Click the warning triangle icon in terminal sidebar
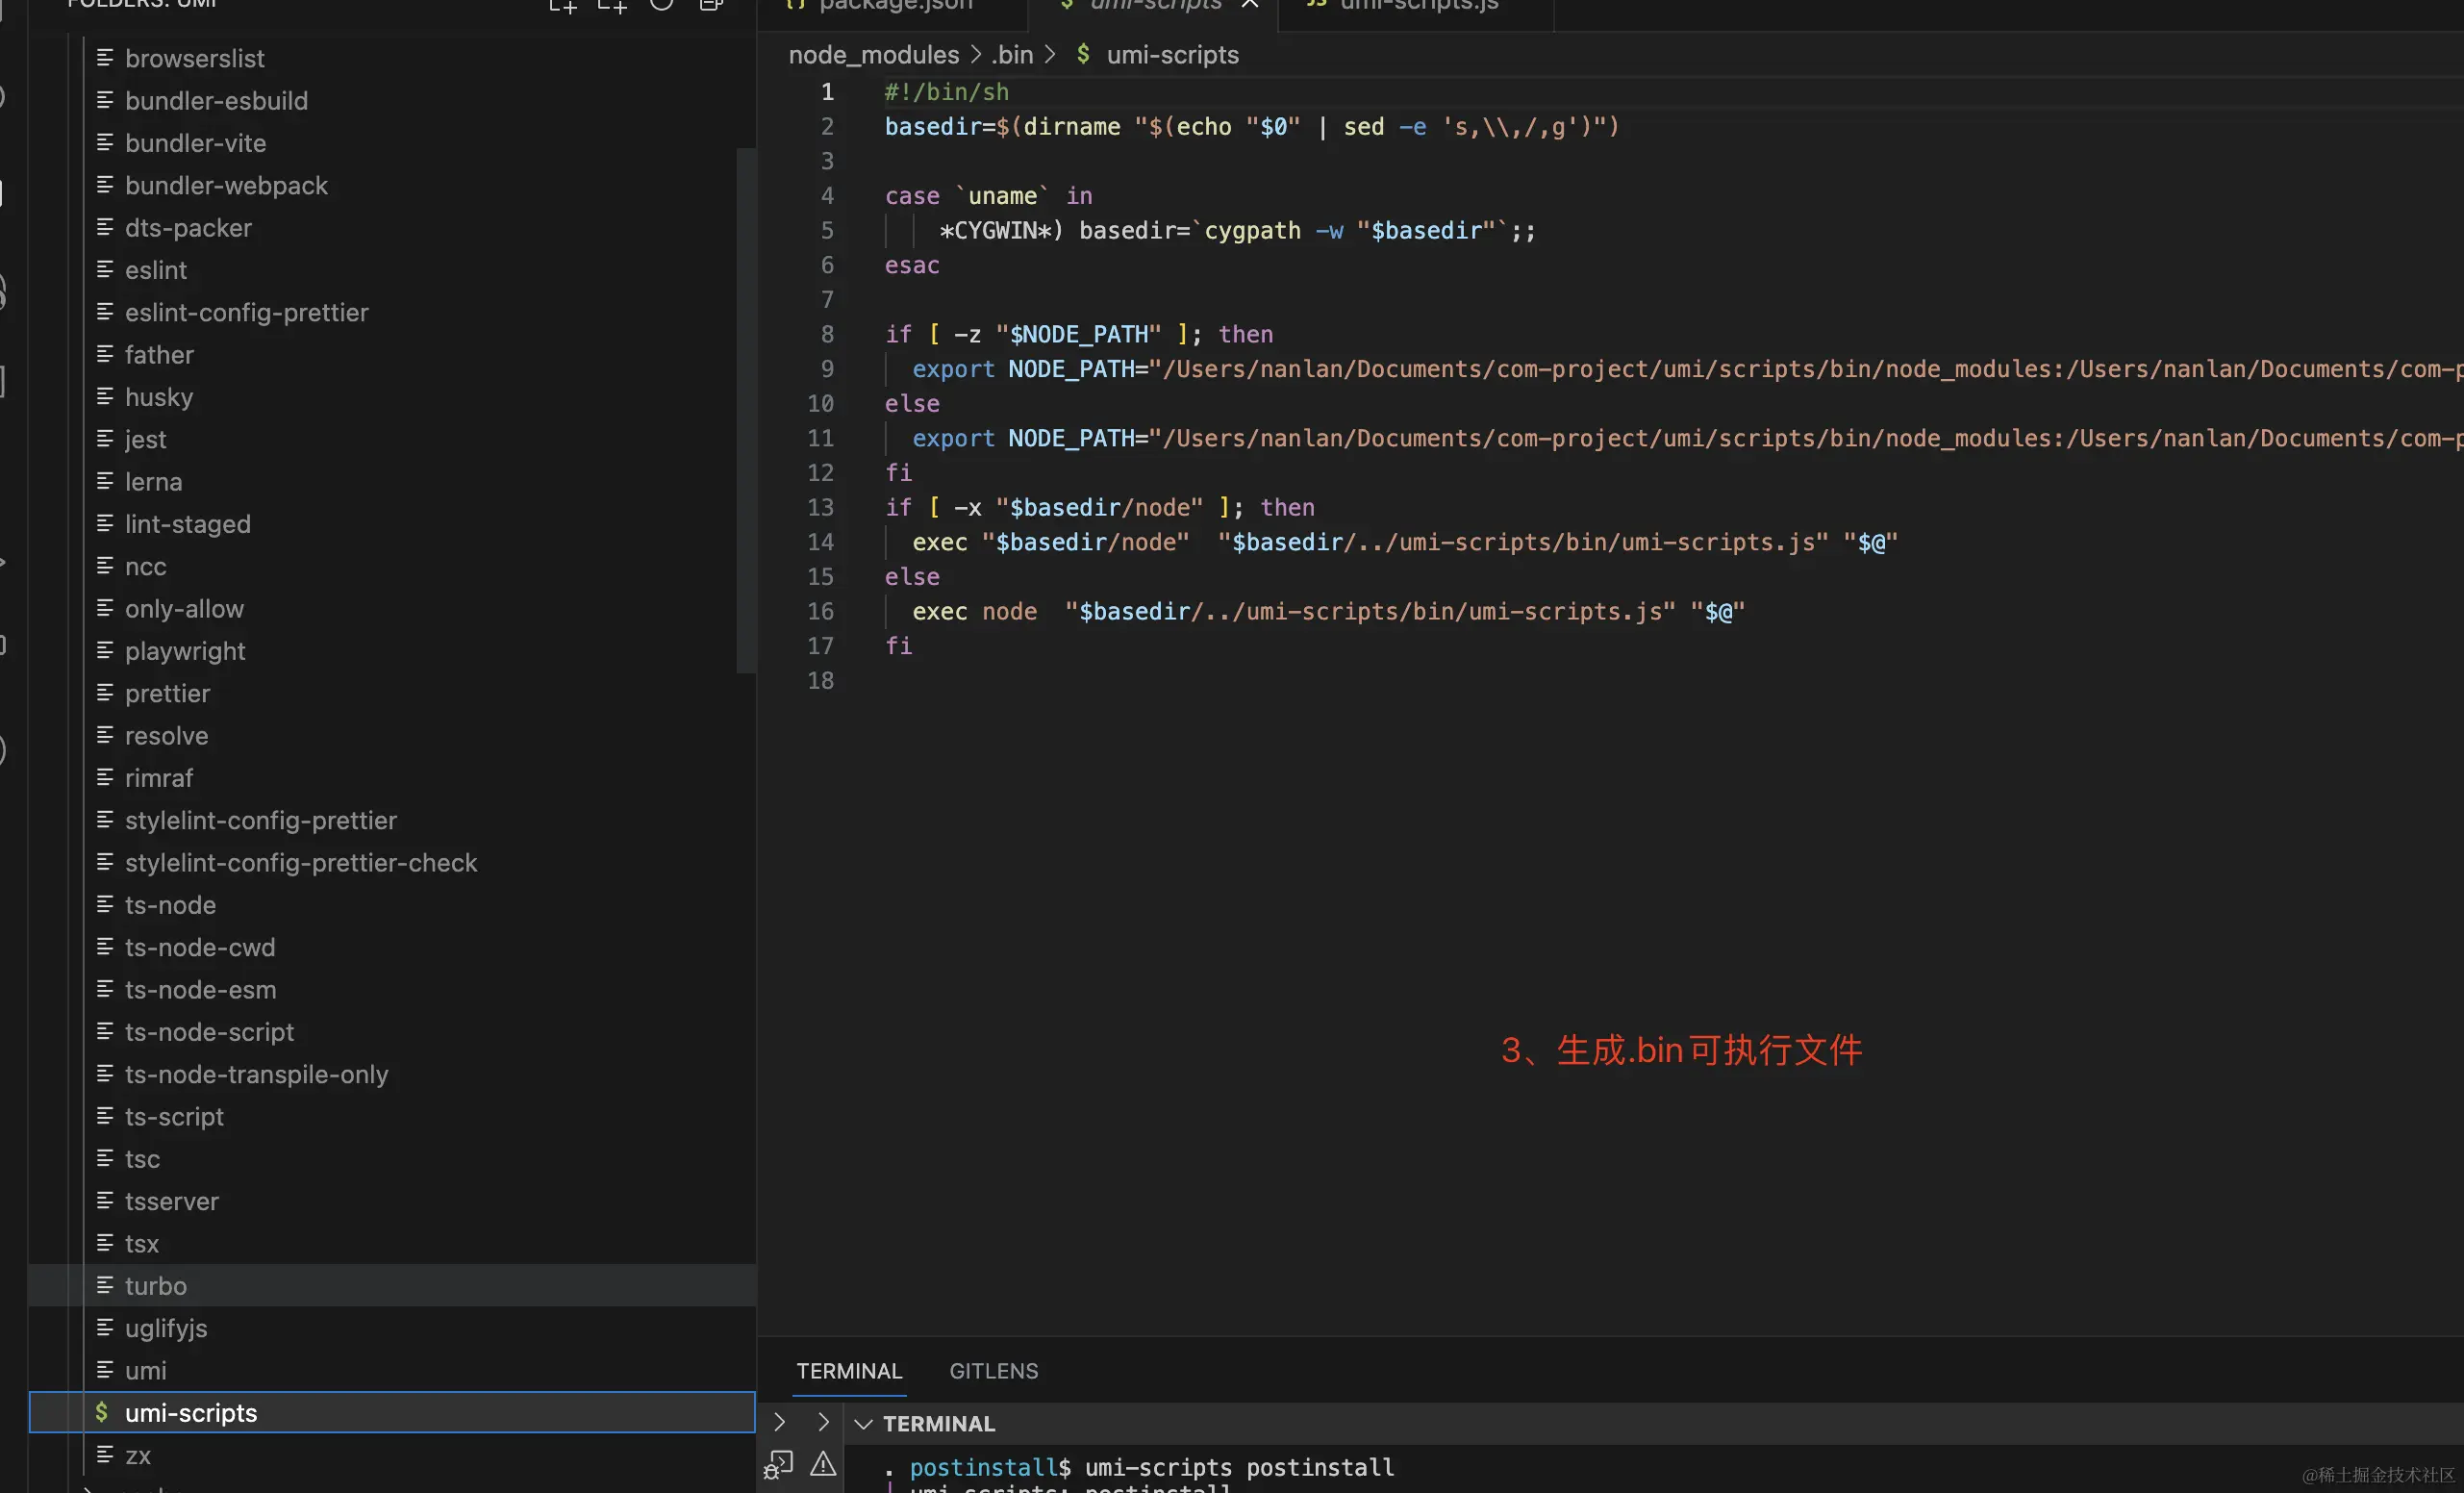 (823, 1465)
